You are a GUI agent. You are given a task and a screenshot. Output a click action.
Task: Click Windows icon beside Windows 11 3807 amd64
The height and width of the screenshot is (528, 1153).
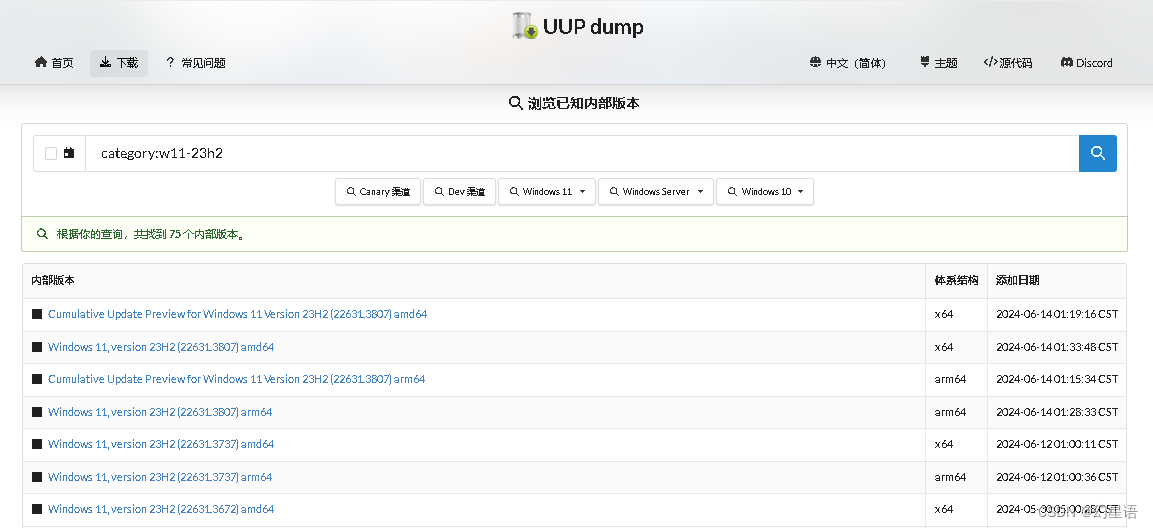[x=37, y=347]
